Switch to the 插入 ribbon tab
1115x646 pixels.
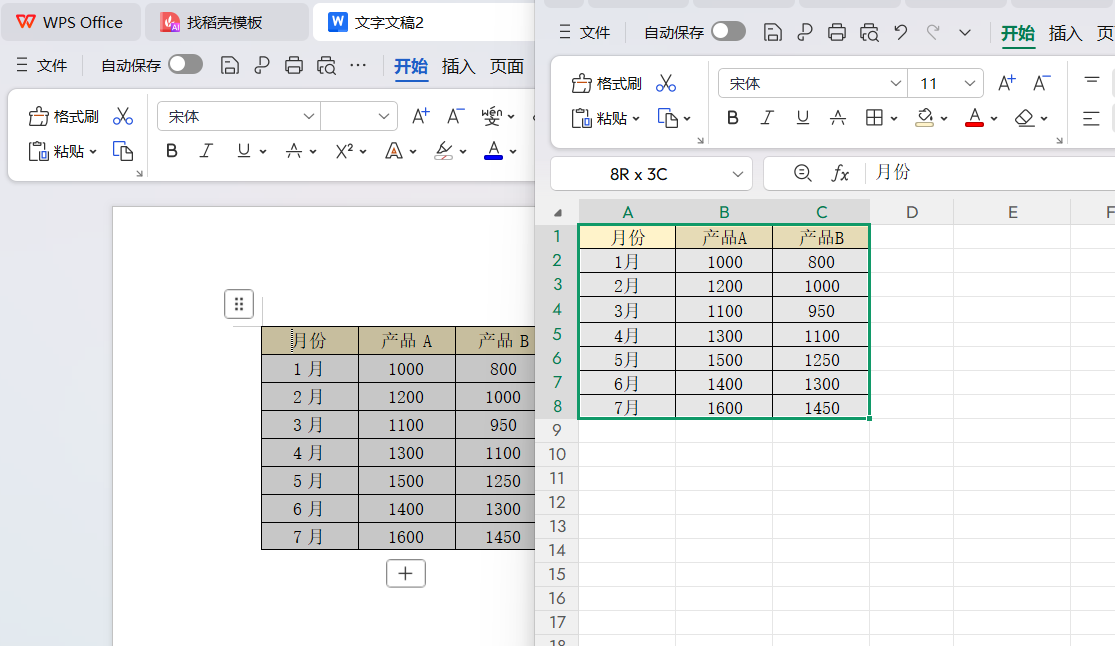click(x=1064, y=33)
